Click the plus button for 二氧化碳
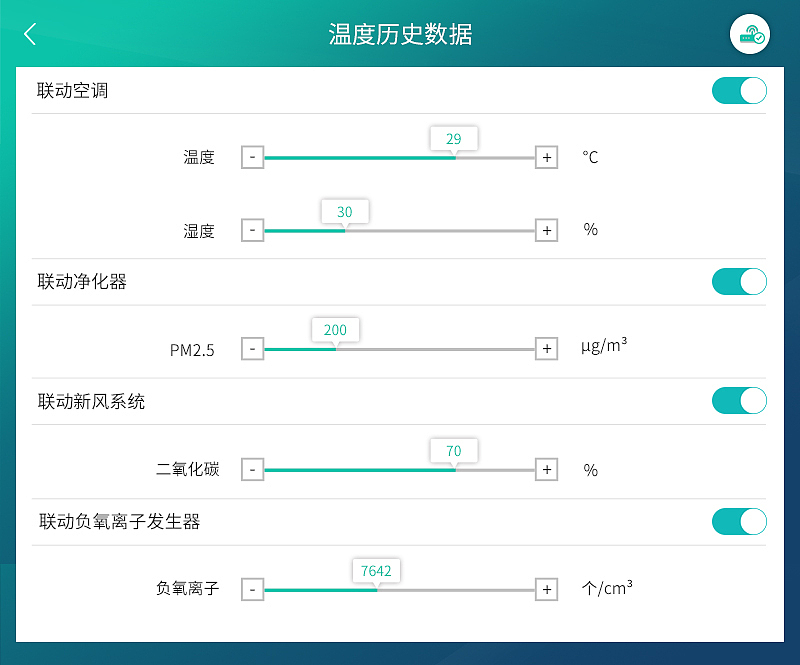This screenshot has width=800, height=665. [x=546, y=470]
